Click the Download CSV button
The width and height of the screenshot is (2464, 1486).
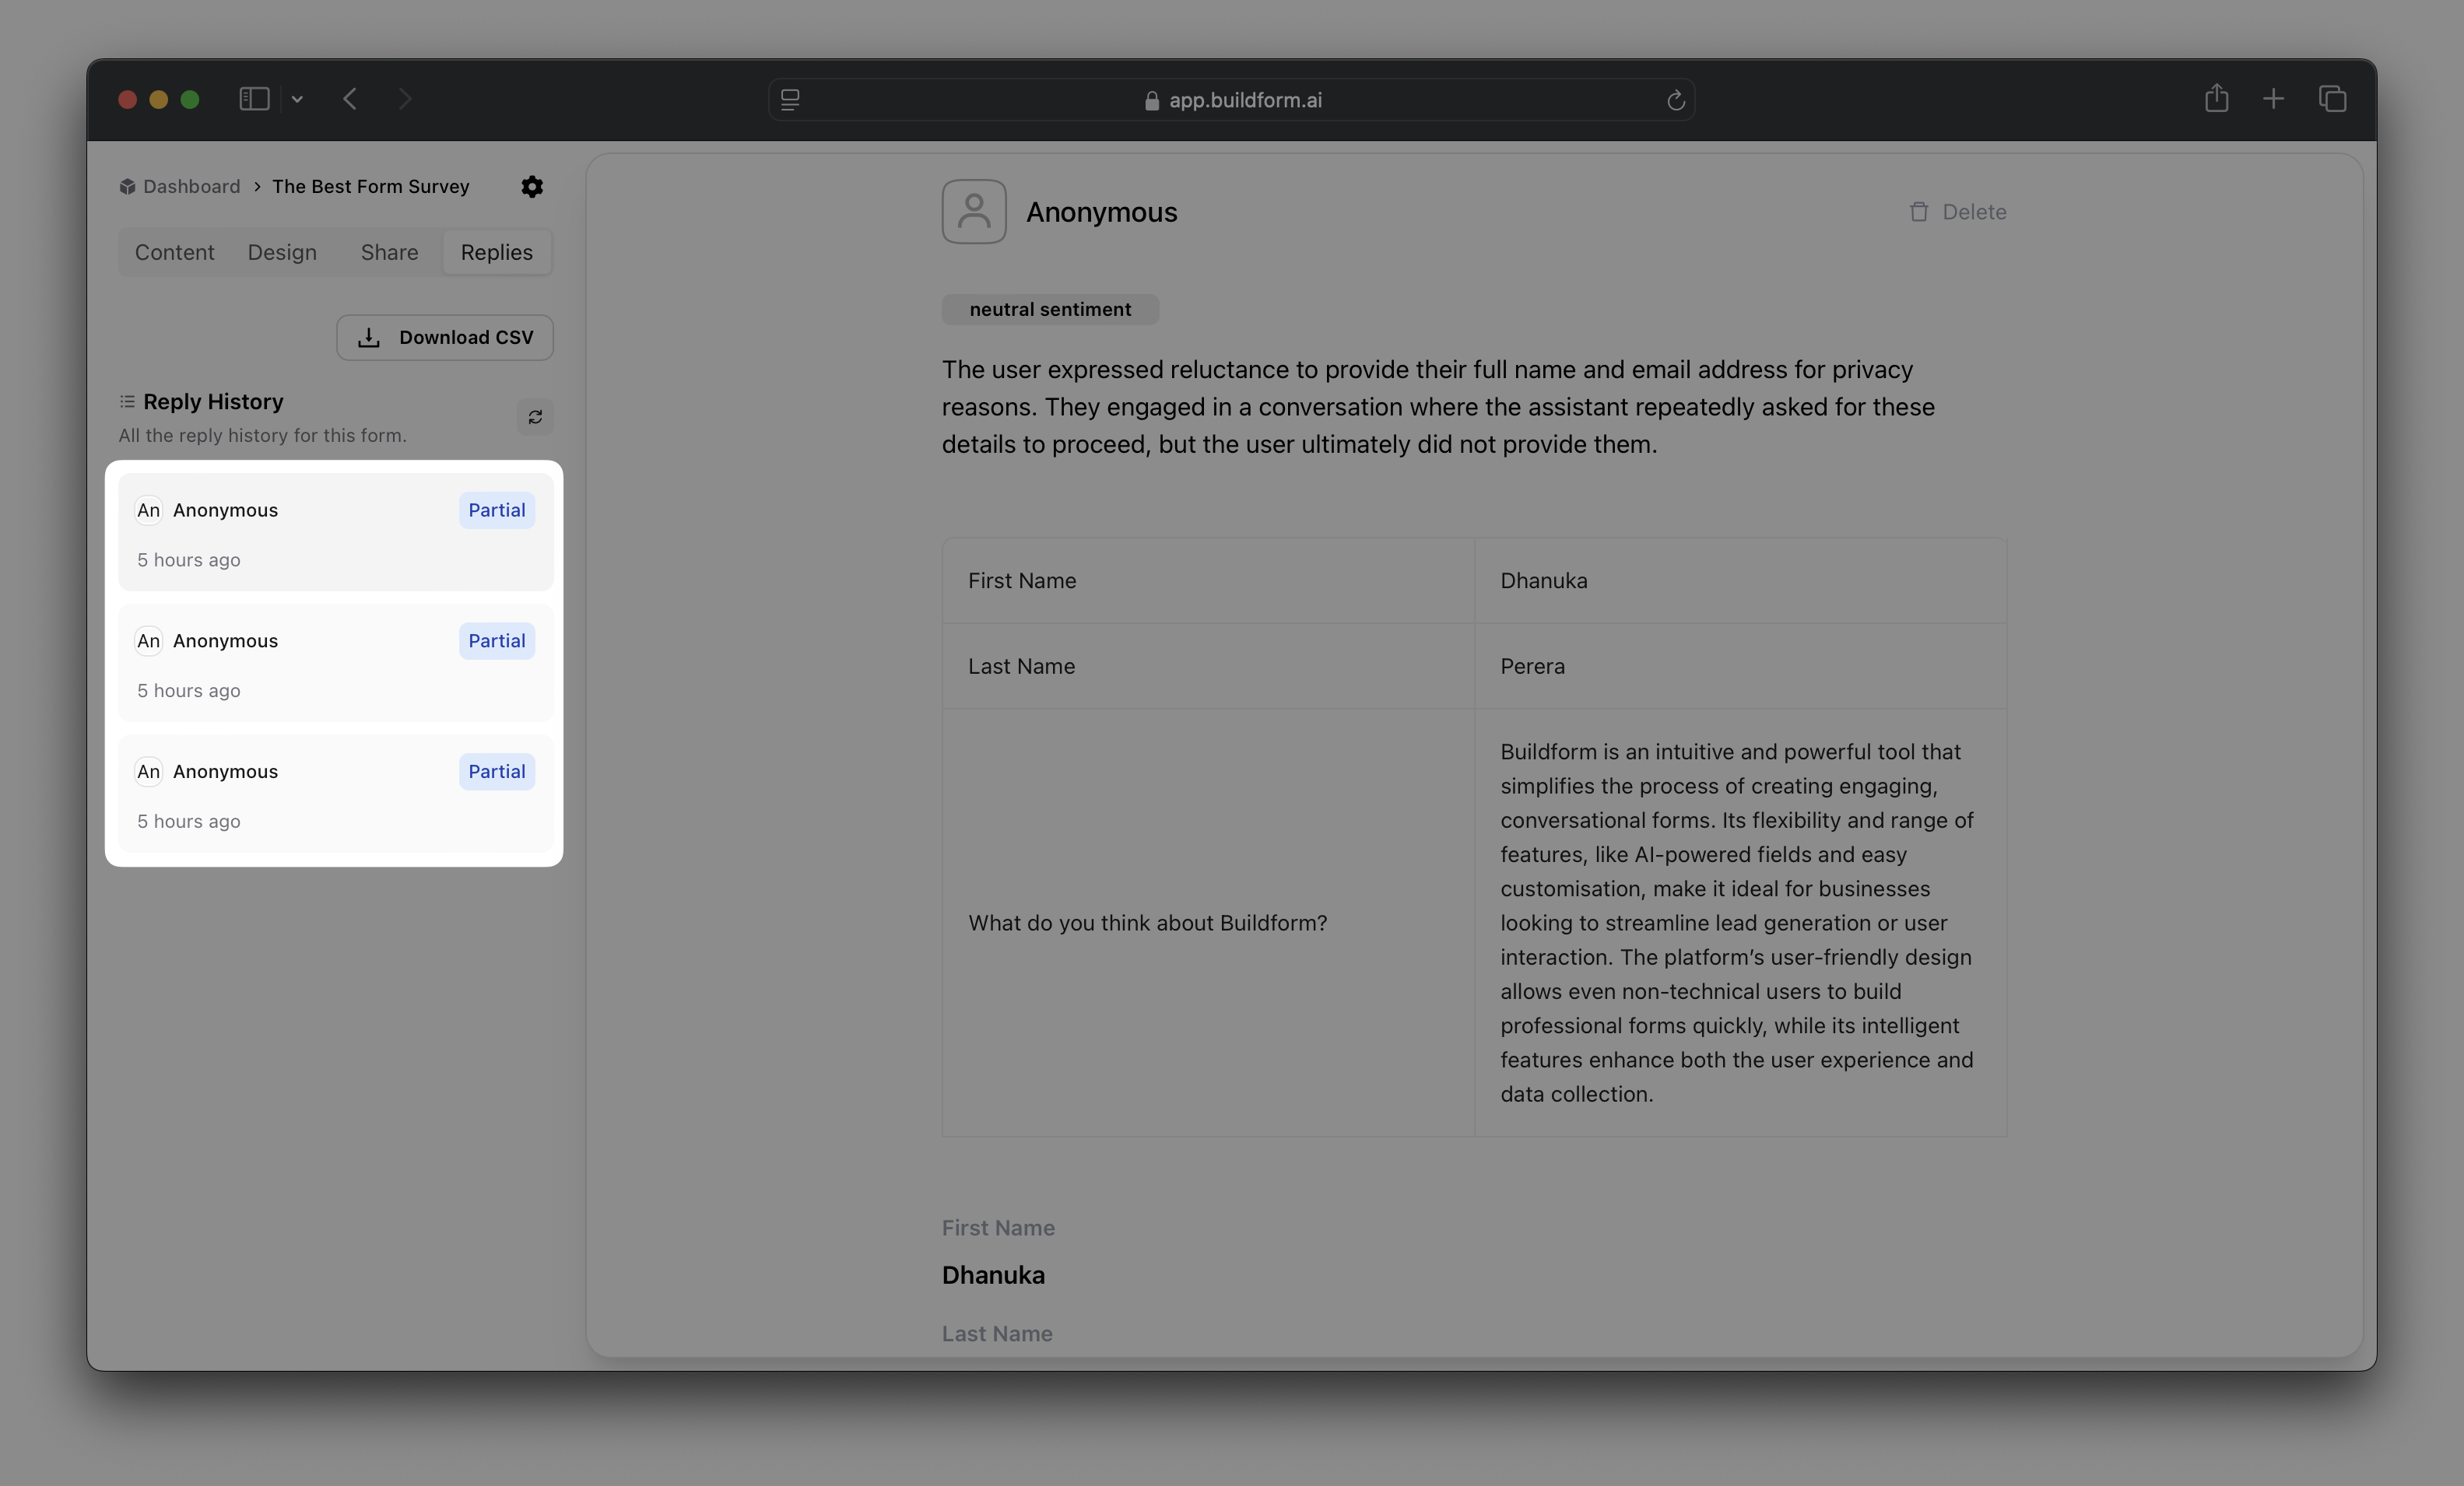pos(445,338)
